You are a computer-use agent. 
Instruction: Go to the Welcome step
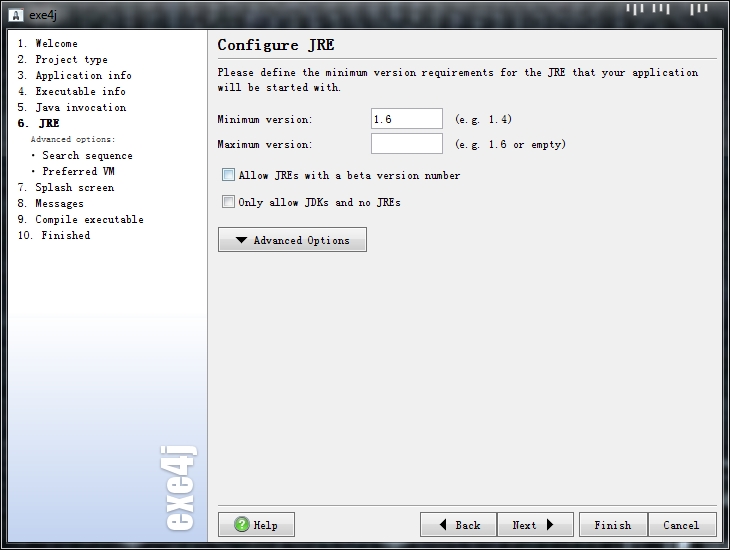(x=47, y=43)
